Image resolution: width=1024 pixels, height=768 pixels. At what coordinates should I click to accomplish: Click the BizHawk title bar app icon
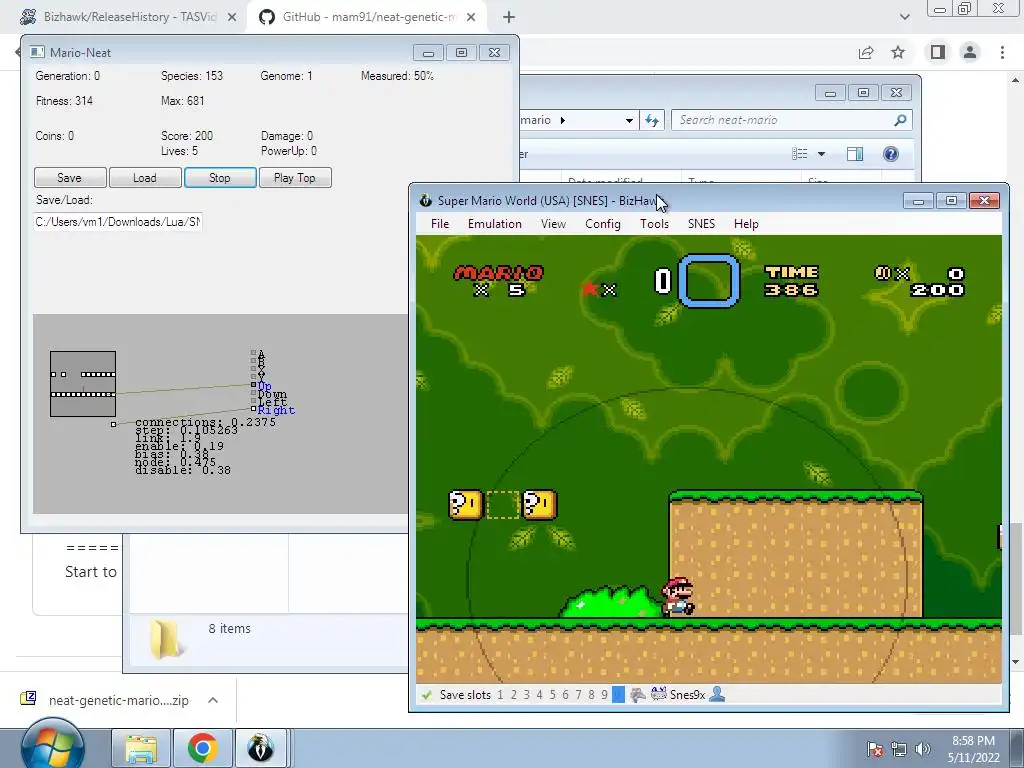[x=426, y=200]
